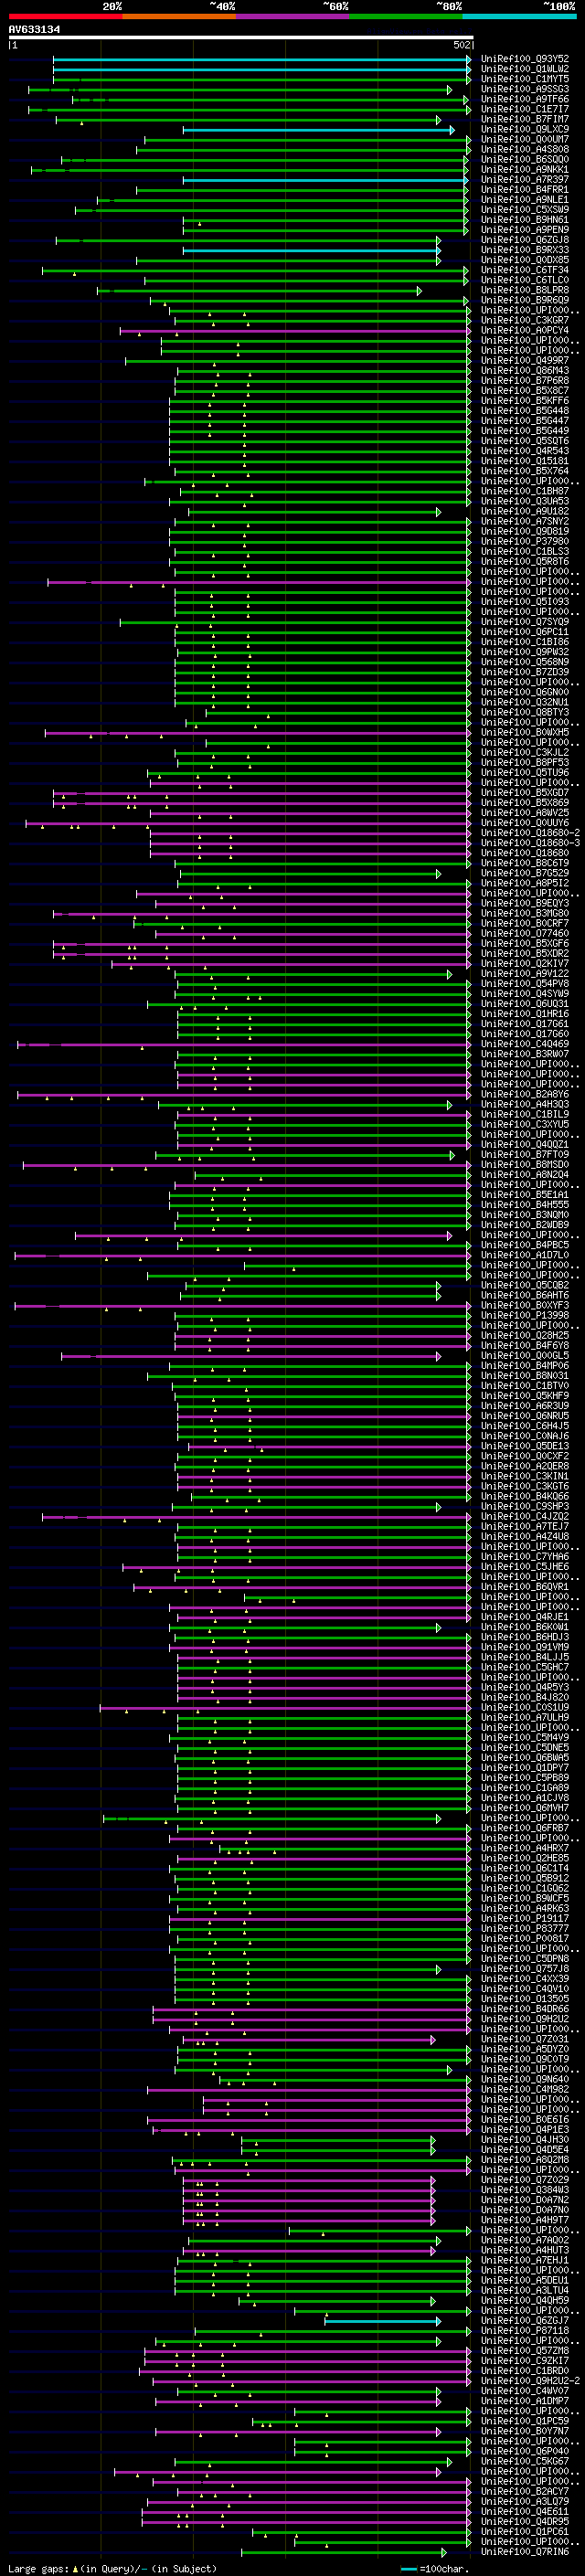
Task: Select the UniRef100_B8LPR8 hit label
Action: pyautogui.click(x=524, y=290)
